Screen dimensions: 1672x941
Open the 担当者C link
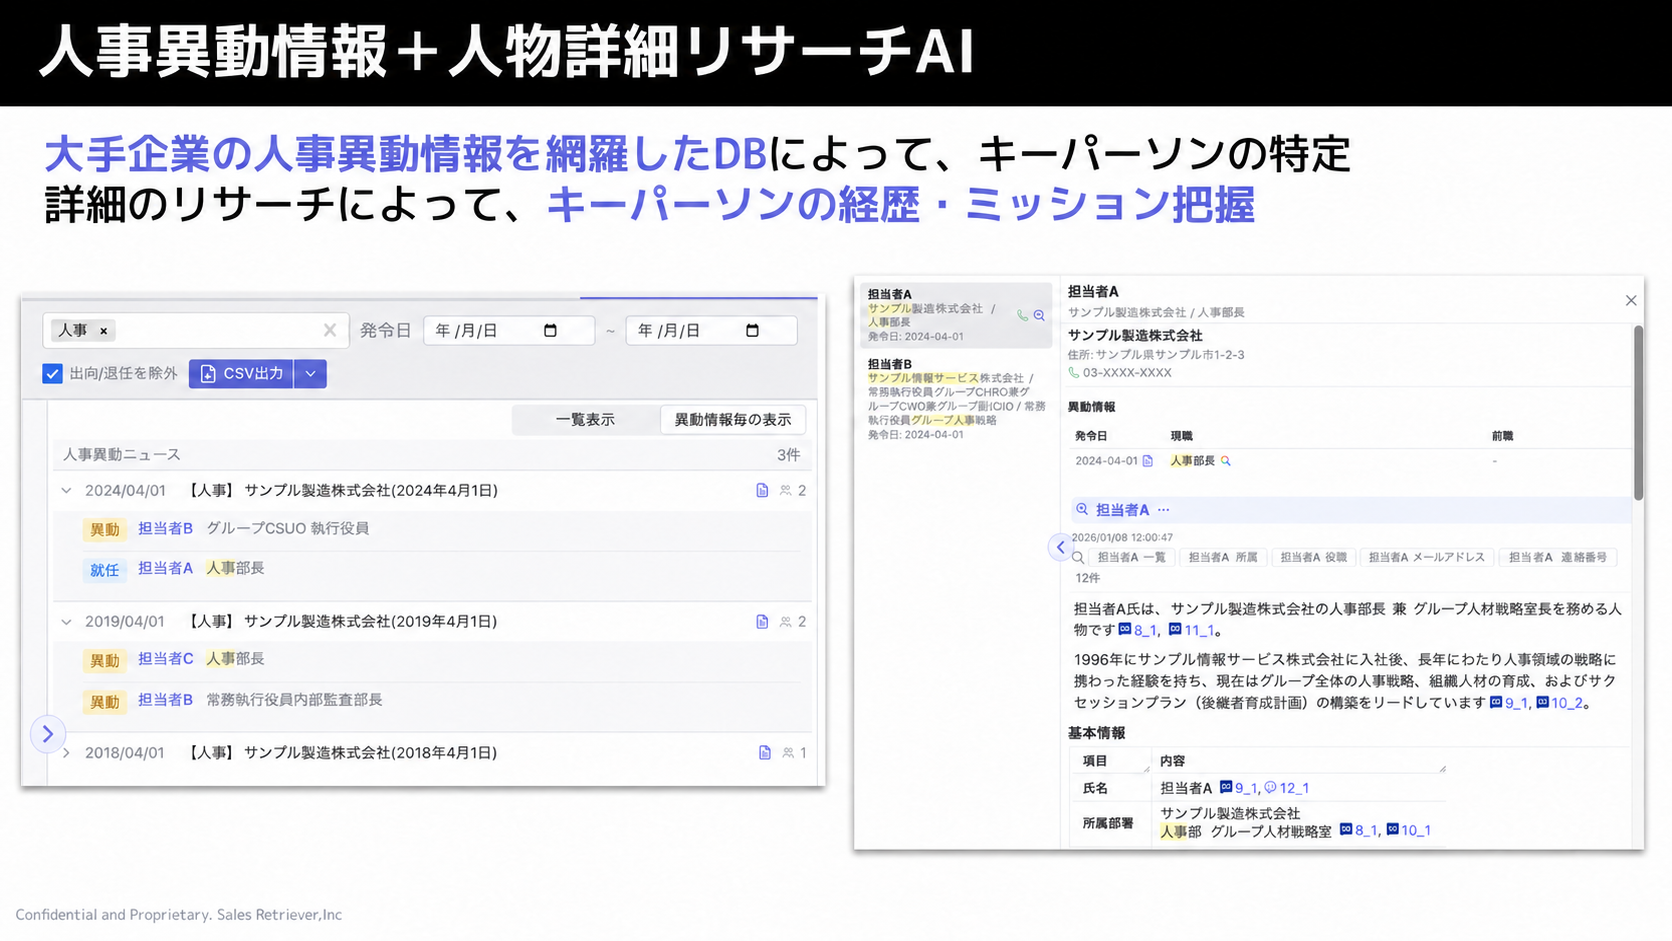coord(165,659)
